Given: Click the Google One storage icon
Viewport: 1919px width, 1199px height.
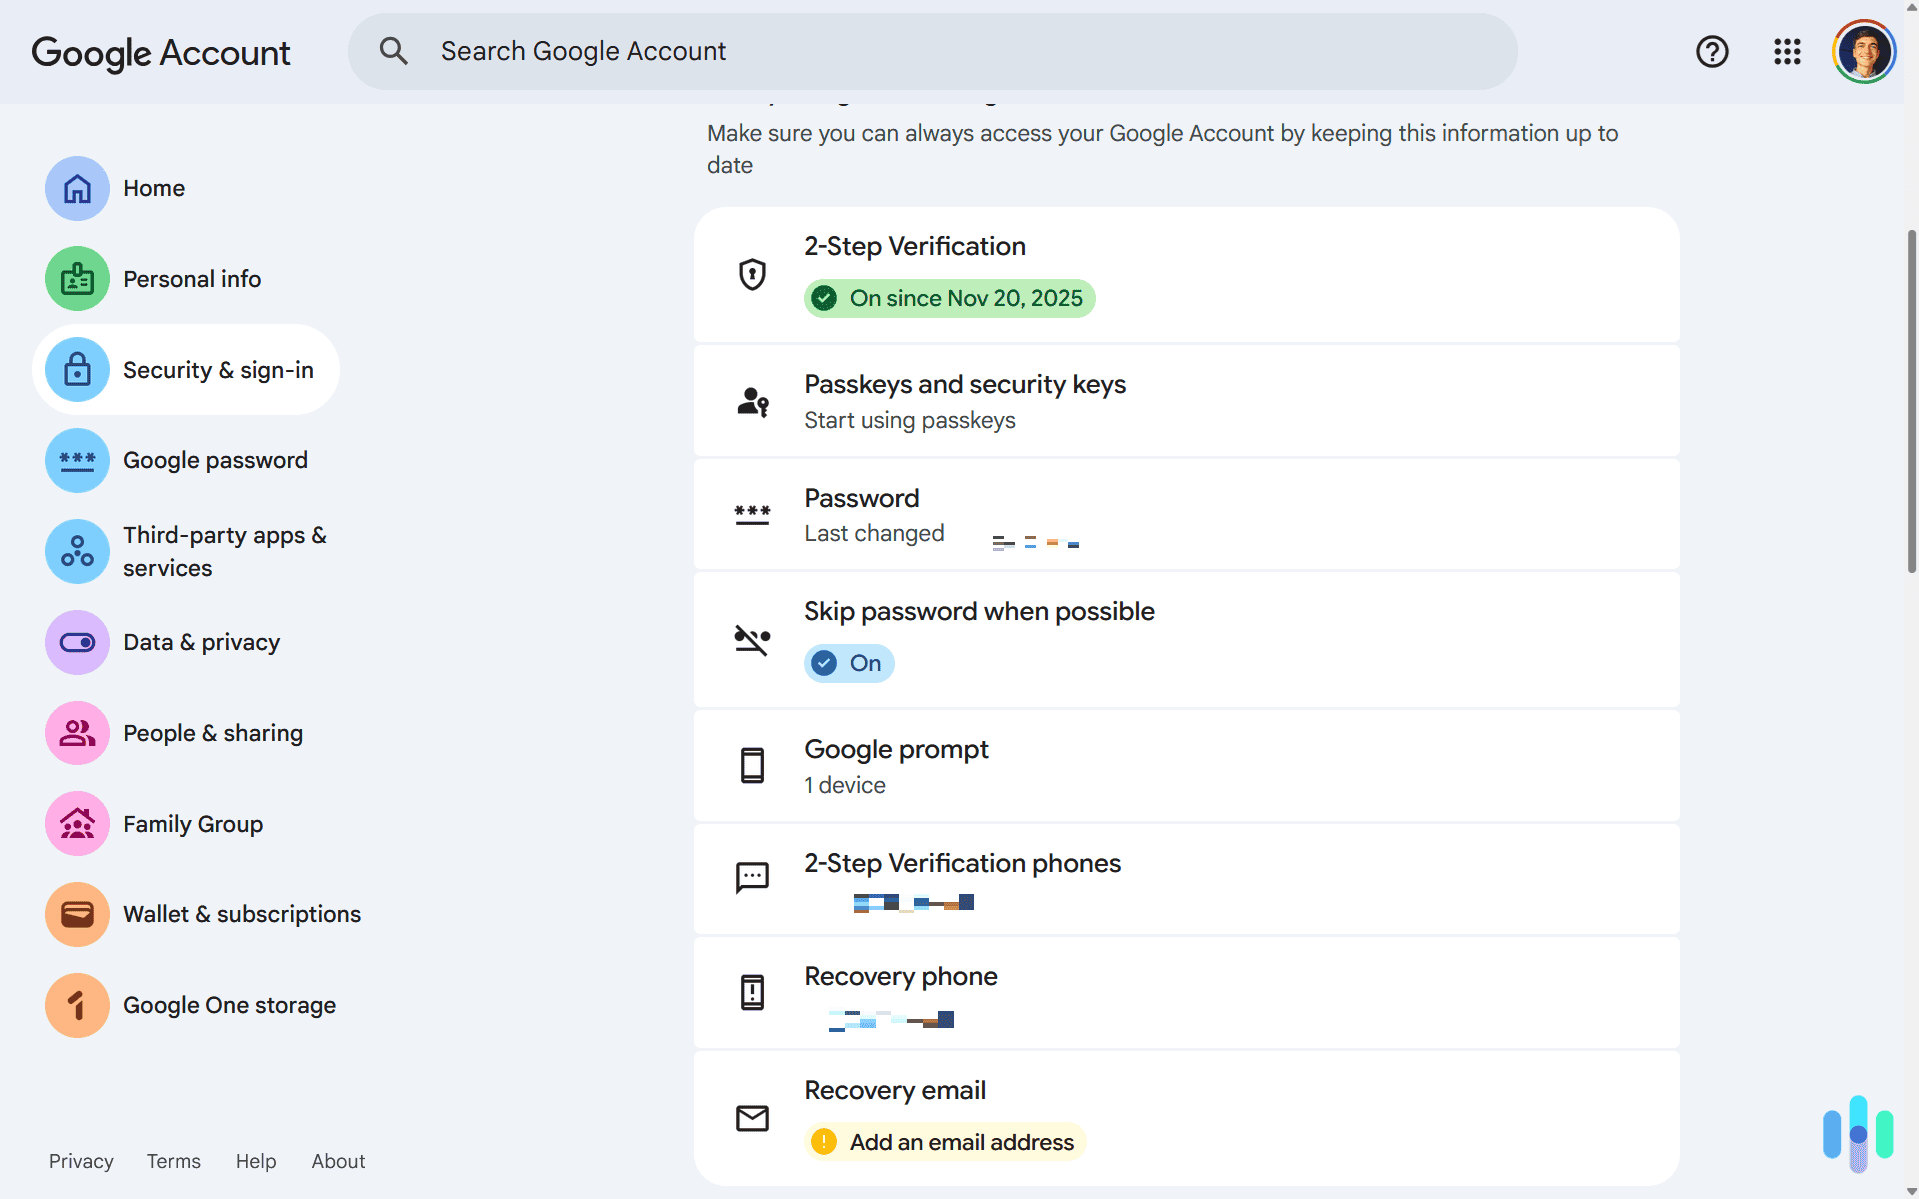Looking at the screenshot, I should pos(76,1004).
